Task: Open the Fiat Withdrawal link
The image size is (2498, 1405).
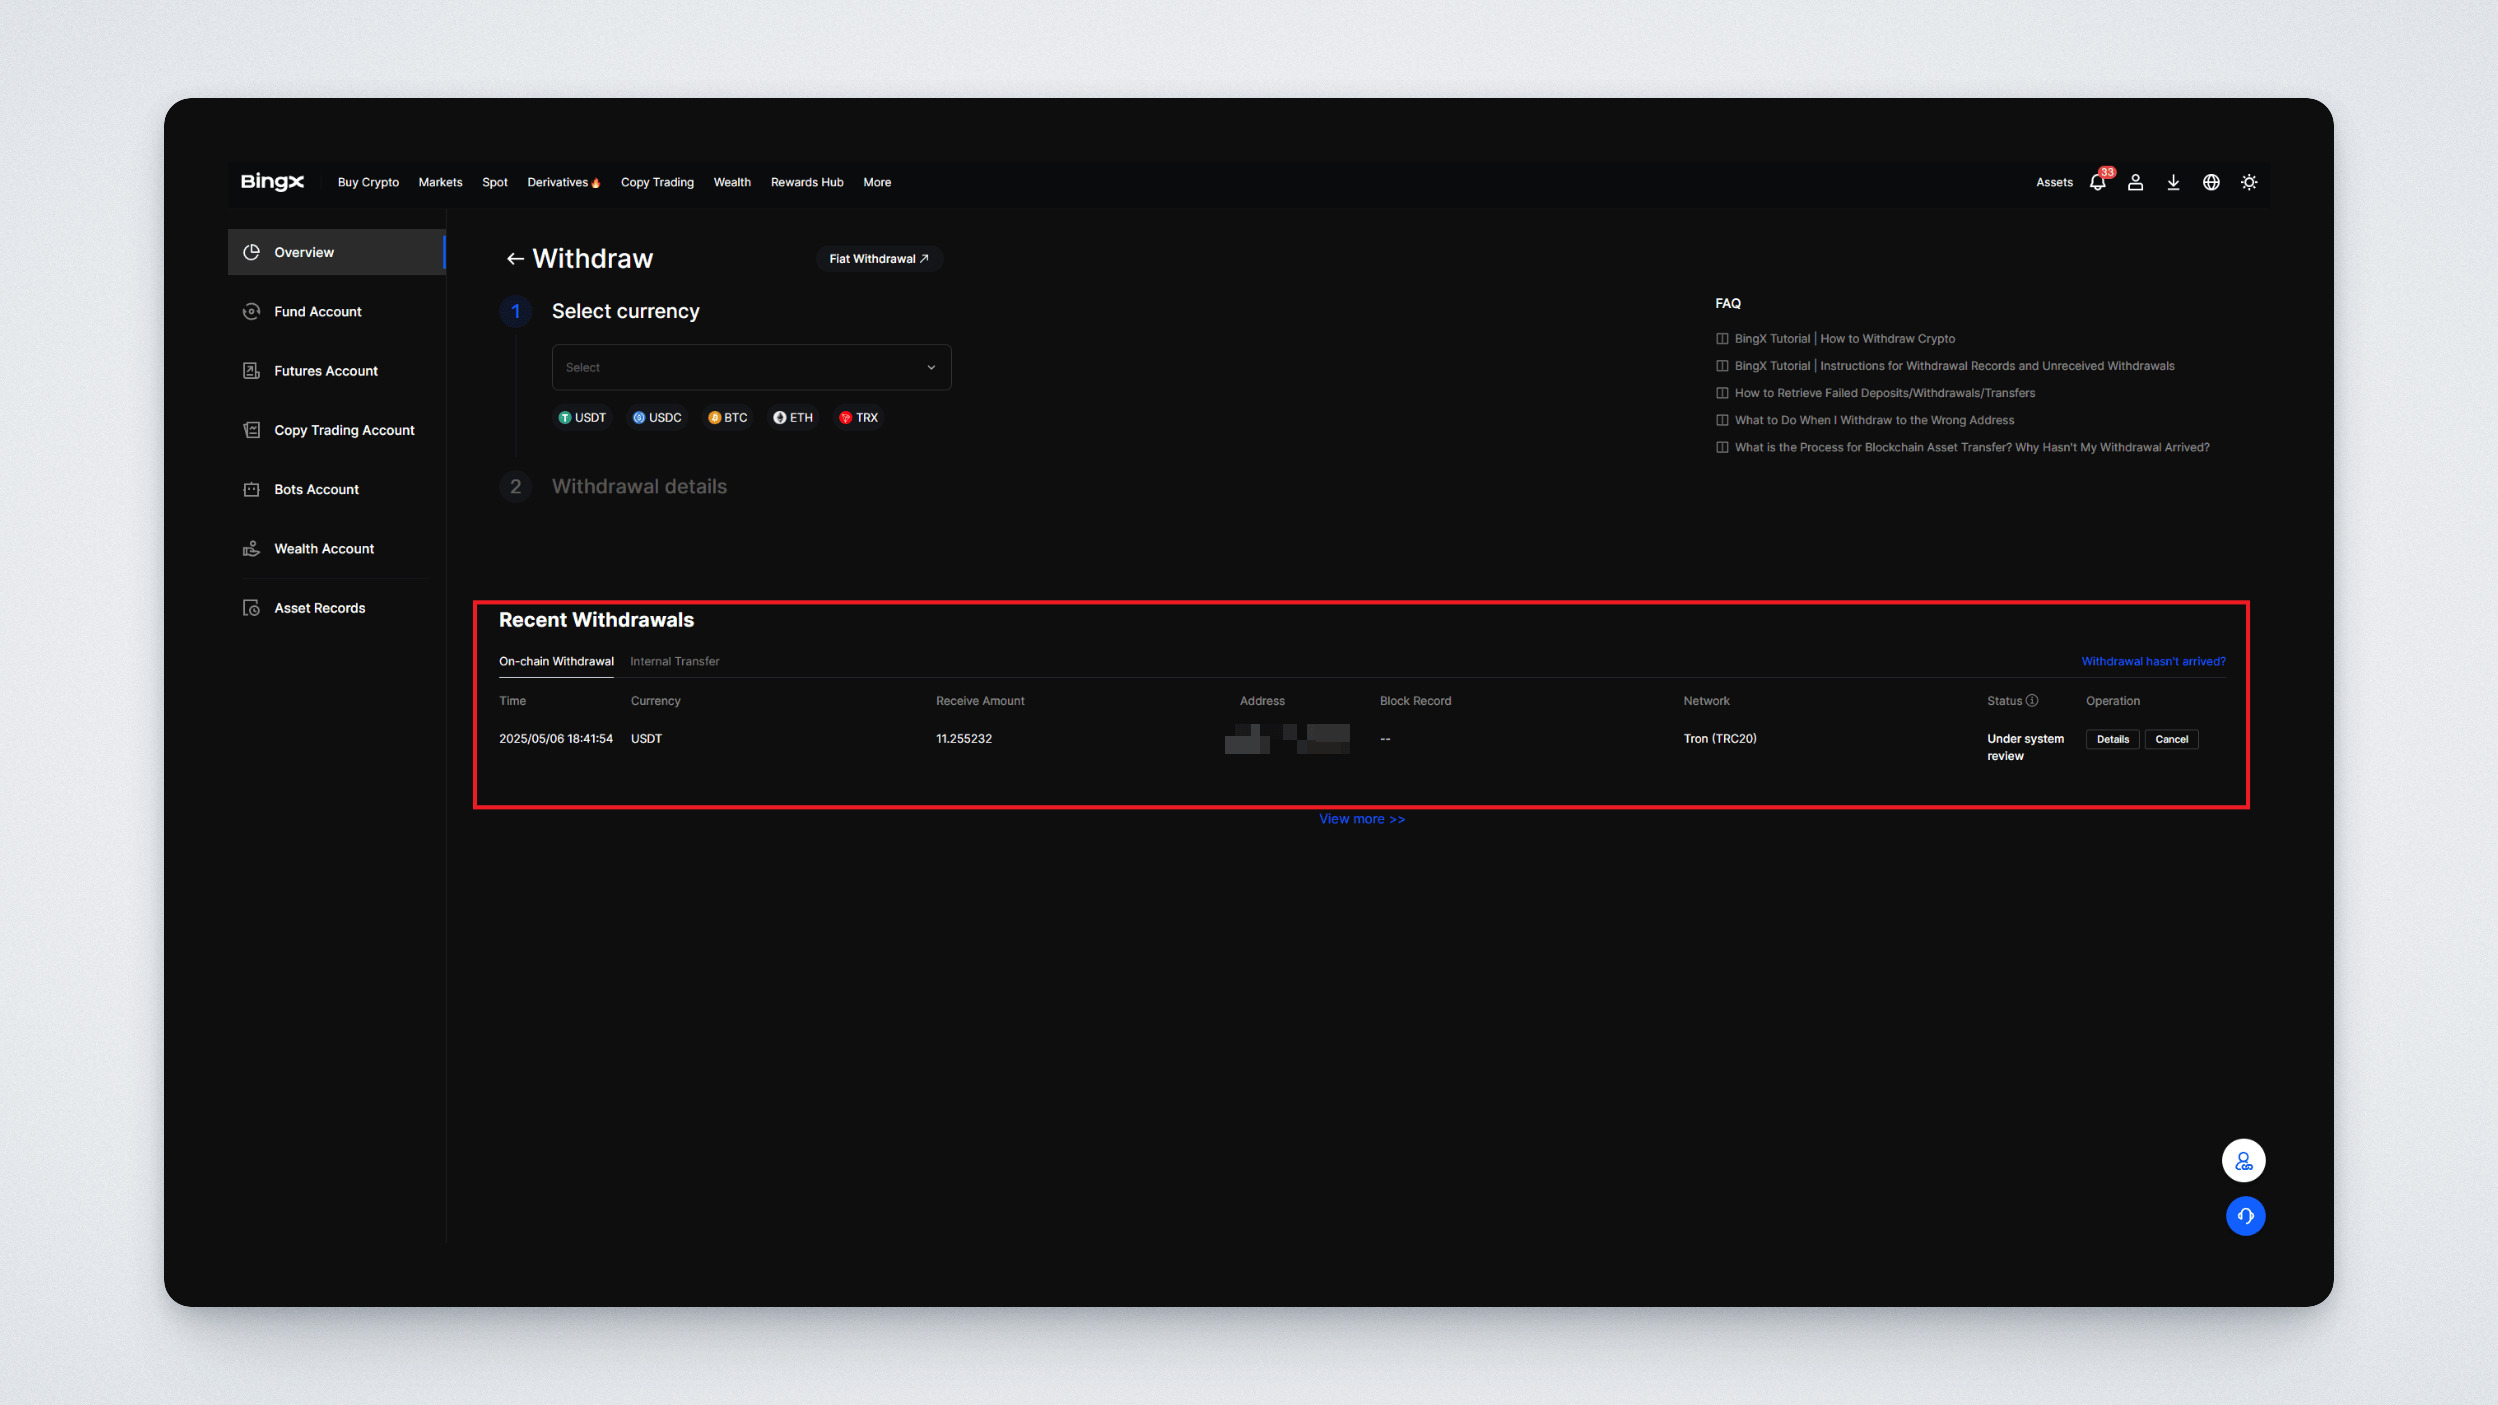Action: [878, 259]
